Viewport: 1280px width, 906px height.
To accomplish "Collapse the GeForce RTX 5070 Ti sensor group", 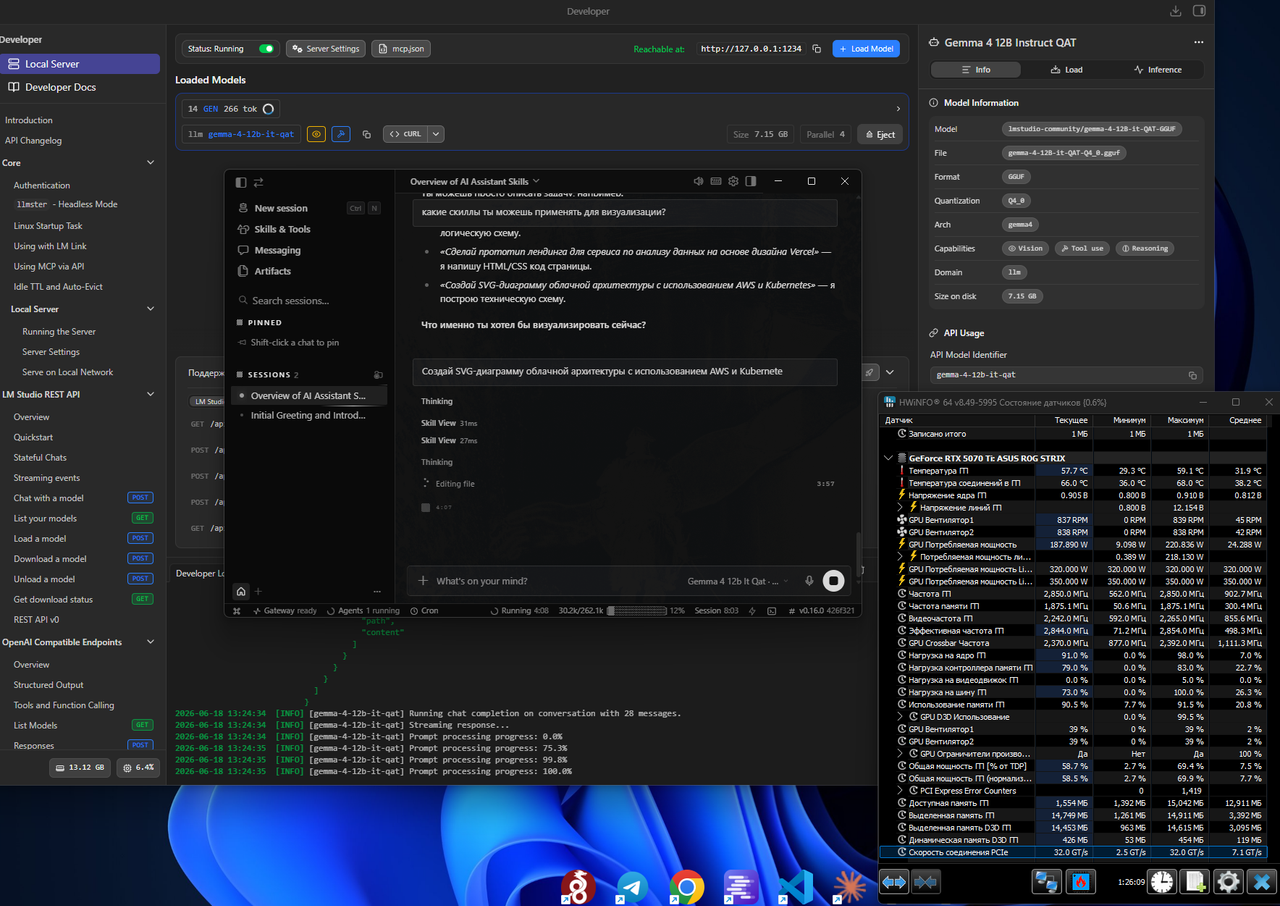I will coord(889,458).
